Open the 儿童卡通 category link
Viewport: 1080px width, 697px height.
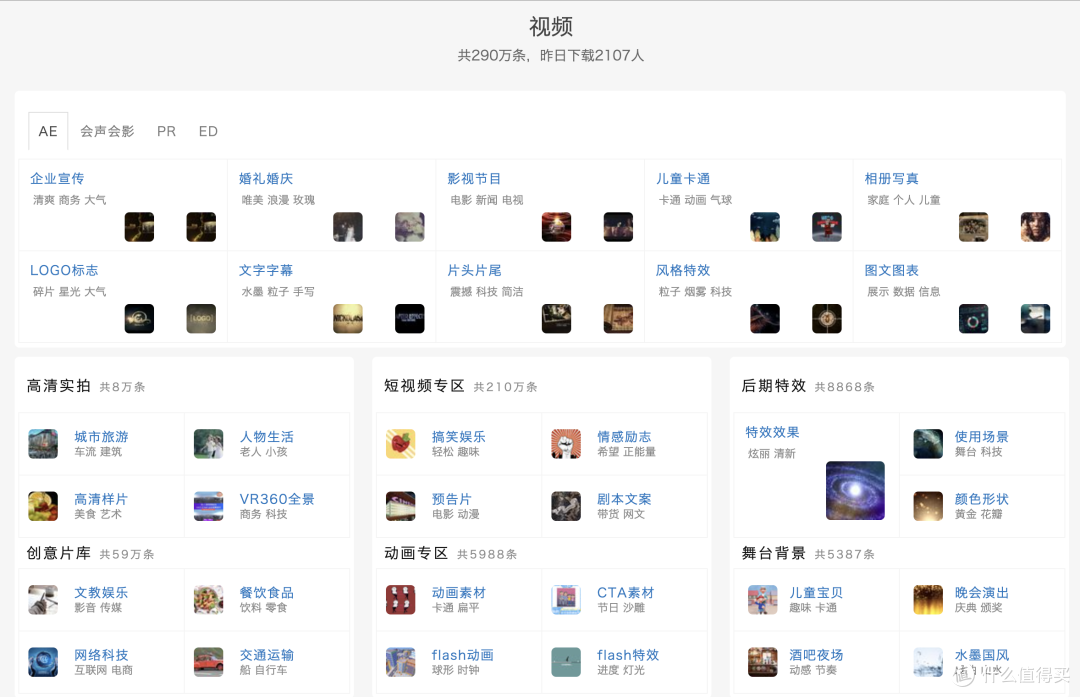683,178
